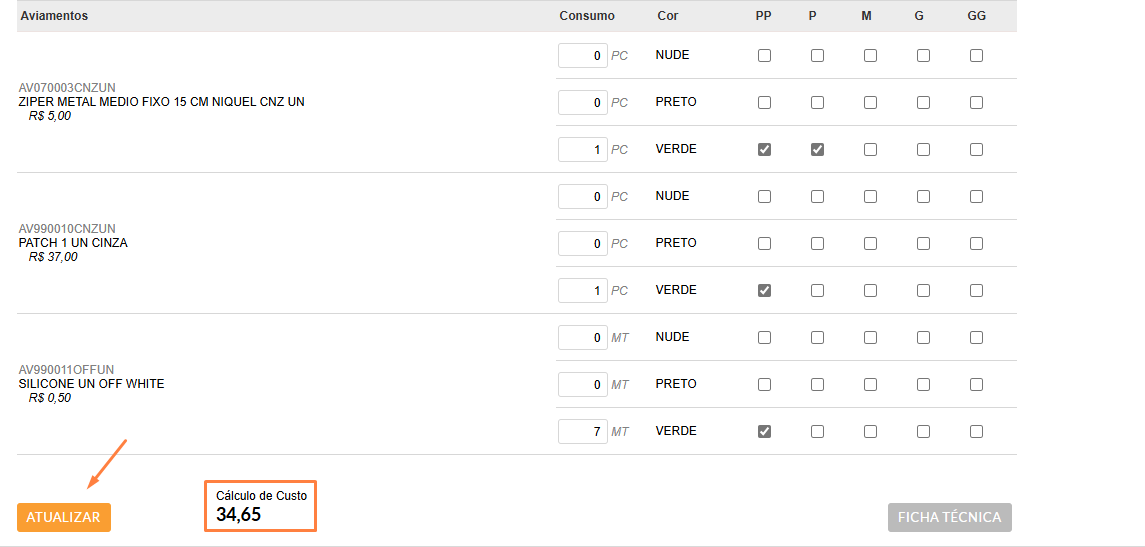Enable M size for zipper VERDE row
Screen dimensions: 1145x547
pos(871,150)
